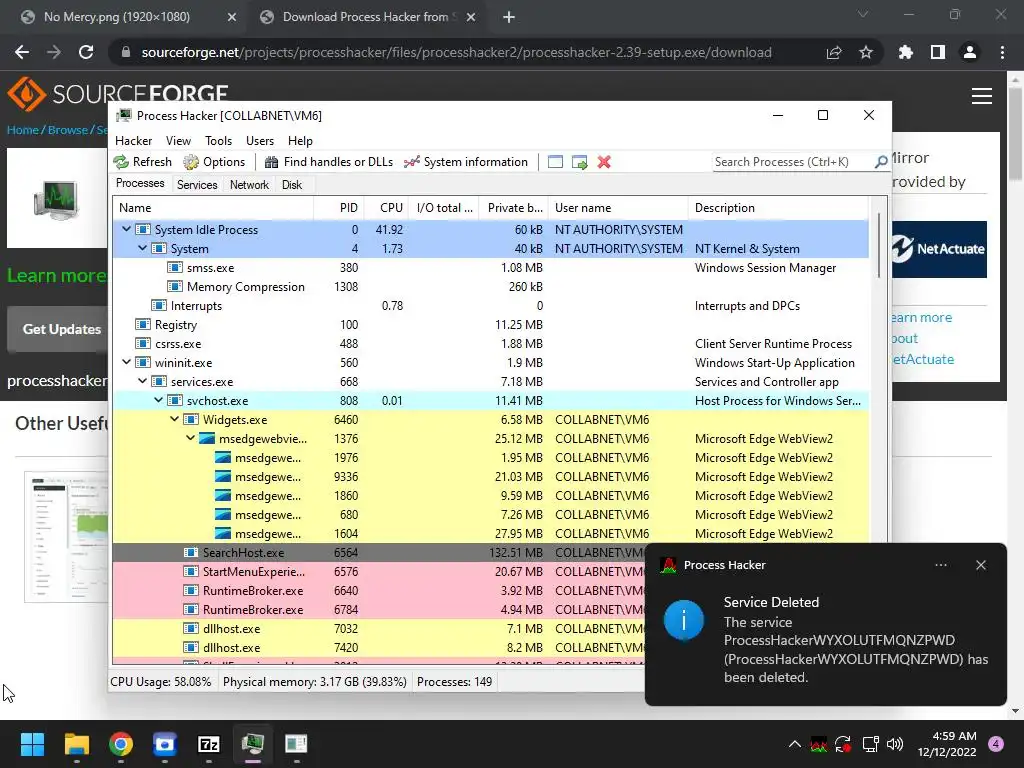Switch to the Network tab

(249, 185)
